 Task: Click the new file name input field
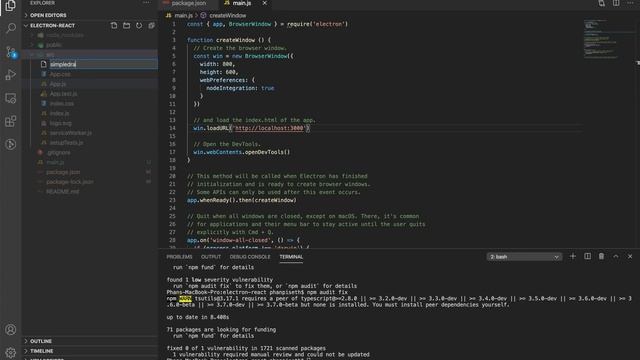tap(103, 64)
